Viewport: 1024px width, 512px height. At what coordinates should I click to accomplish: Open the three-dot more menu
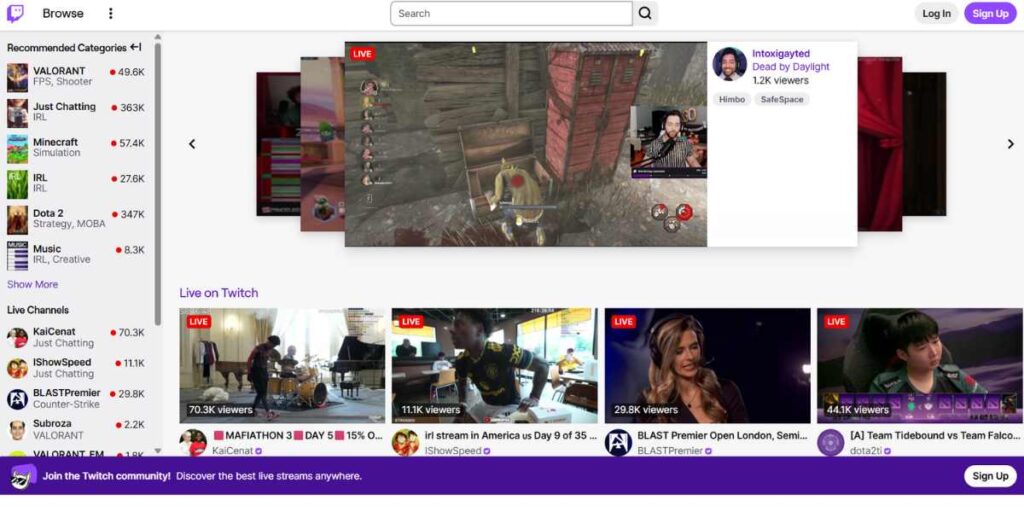point(110,13)
